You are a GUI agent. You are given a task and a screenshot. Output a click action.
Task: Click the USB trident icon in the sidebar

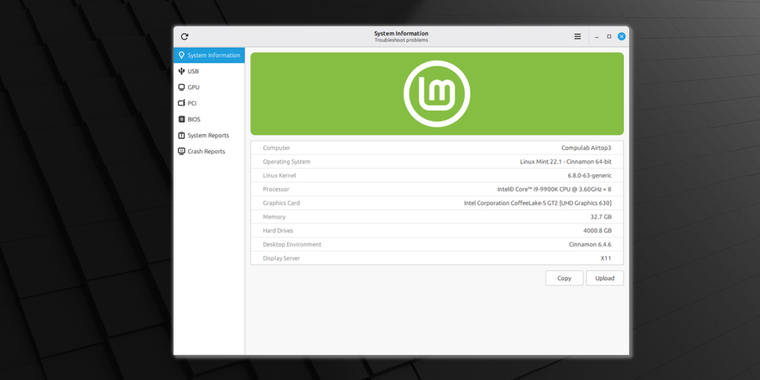181,71
